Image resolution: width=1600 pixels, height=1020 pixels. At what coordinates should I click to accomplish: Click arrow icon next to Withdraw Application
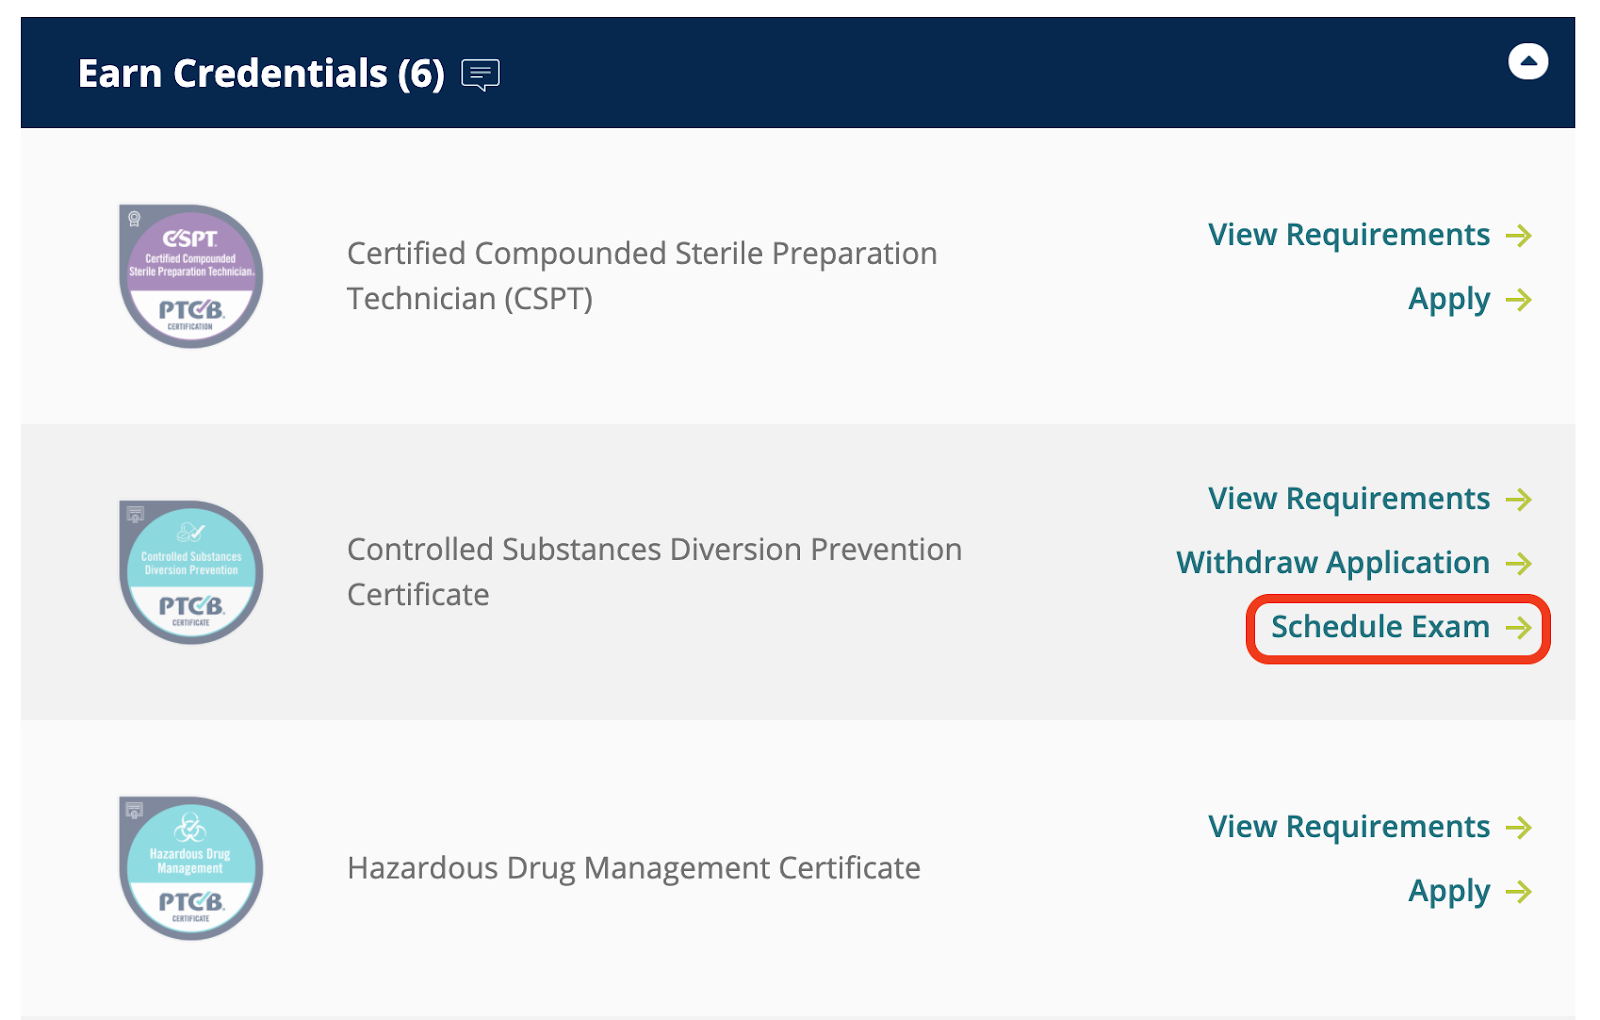tap(1519, 563)
